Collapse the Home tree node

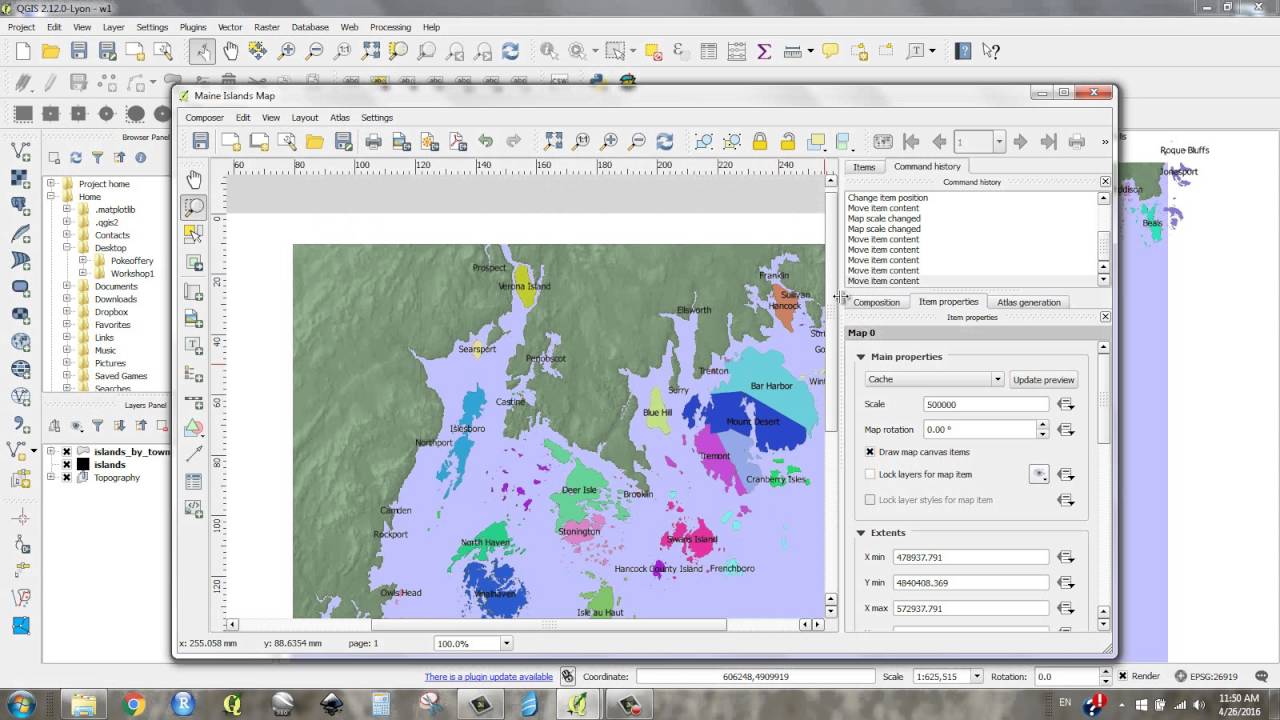coord(51,197)
